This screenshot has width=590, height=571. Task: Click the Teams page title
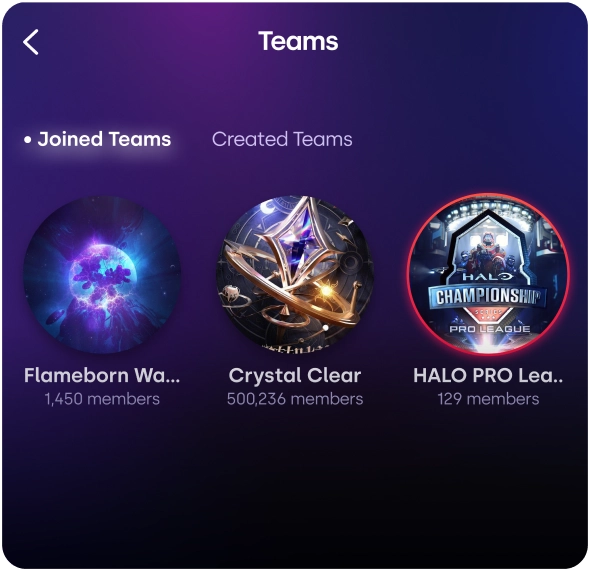[x=298, y=41]
